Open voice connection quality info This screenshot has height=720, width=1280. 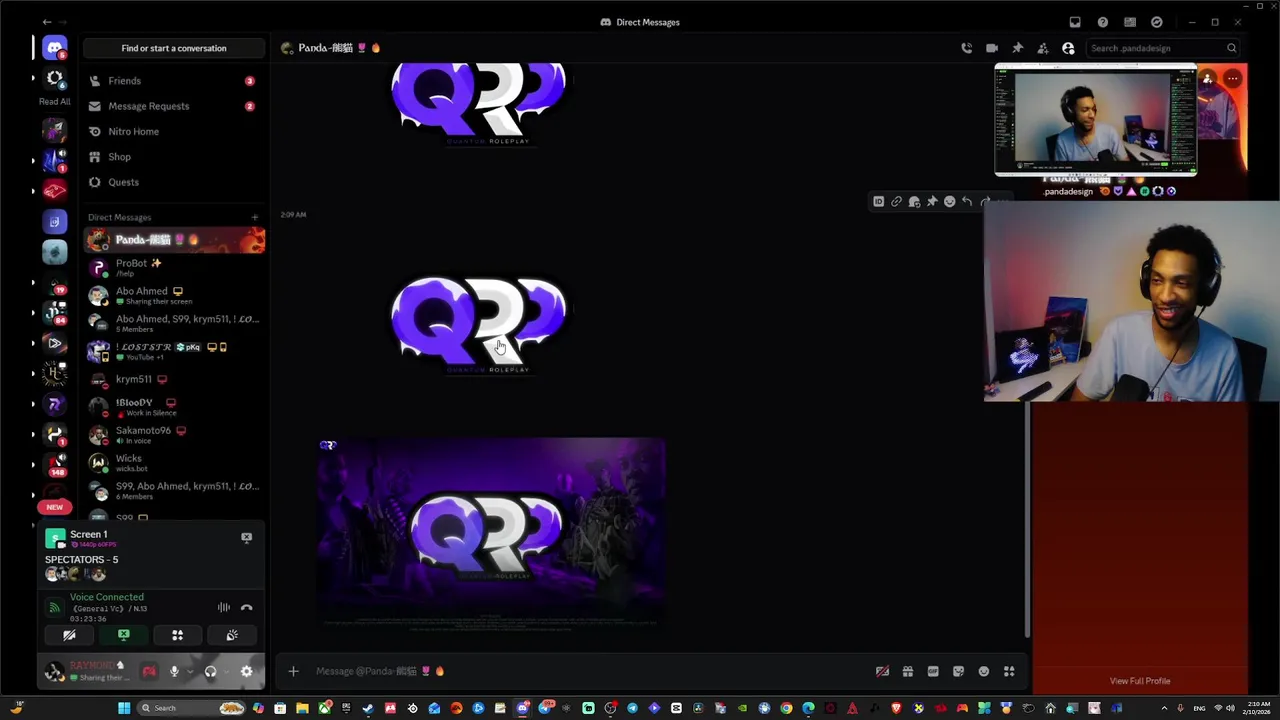coord(55,607)
